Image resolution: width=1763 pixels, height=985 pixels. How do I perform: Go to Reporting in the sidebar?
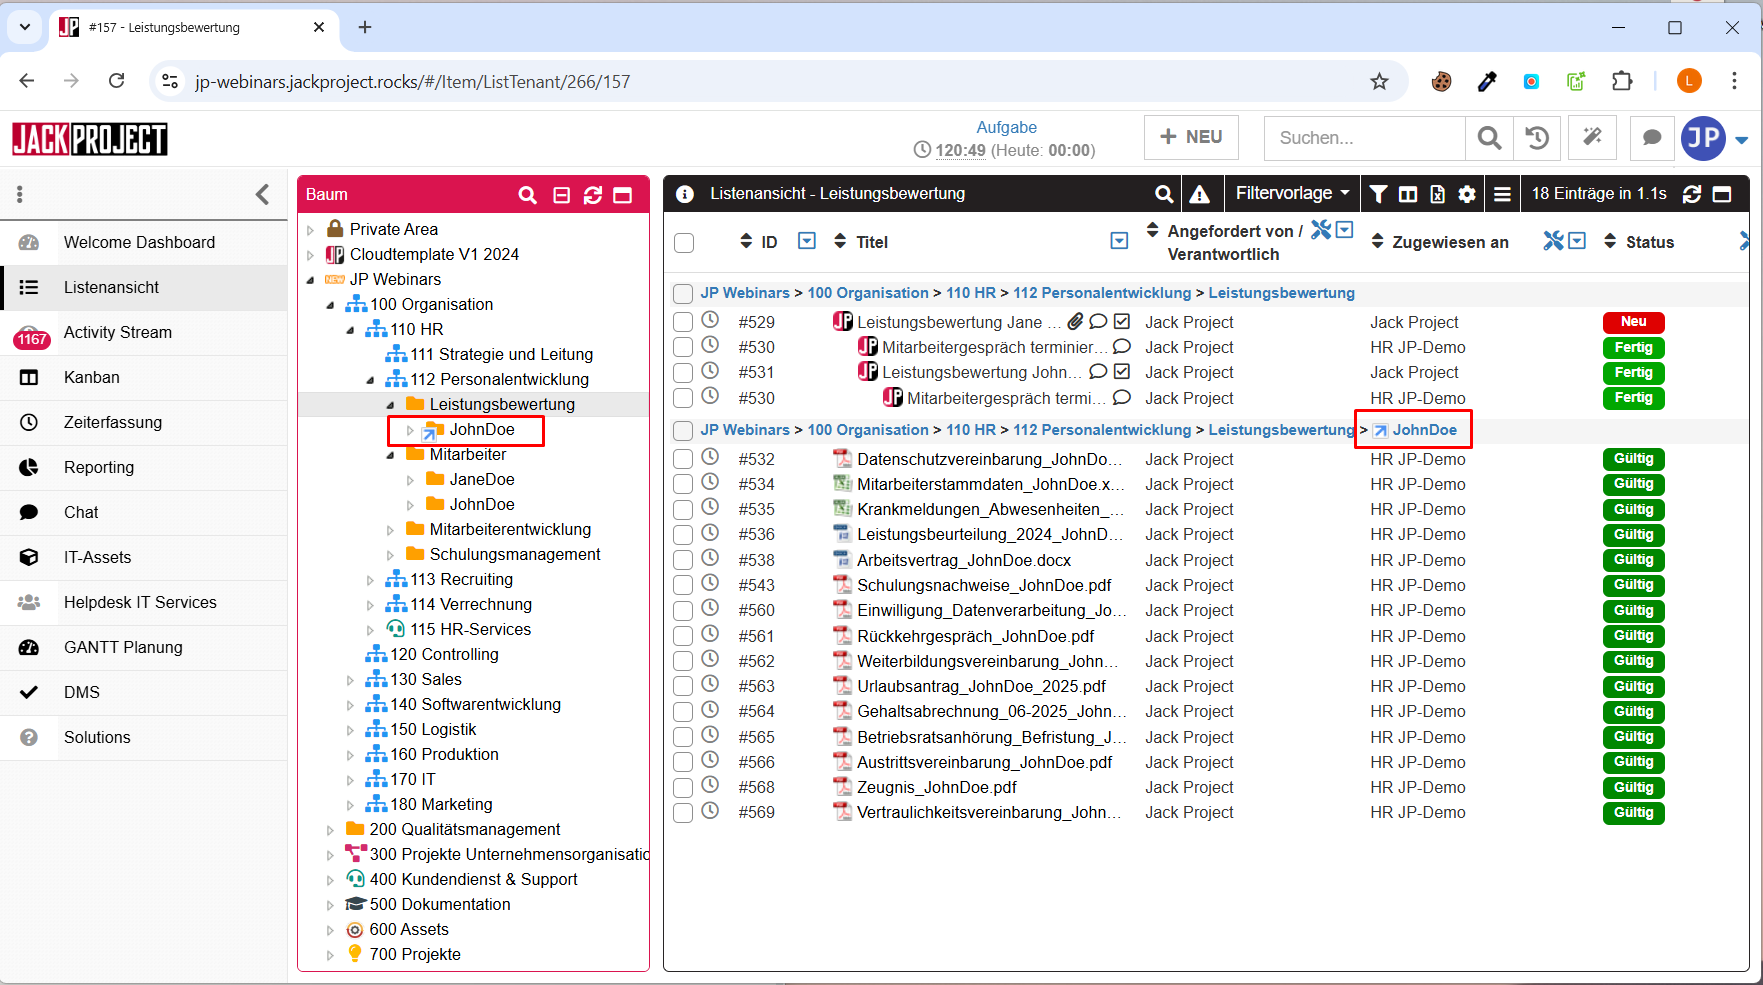(x=99, y=467)
